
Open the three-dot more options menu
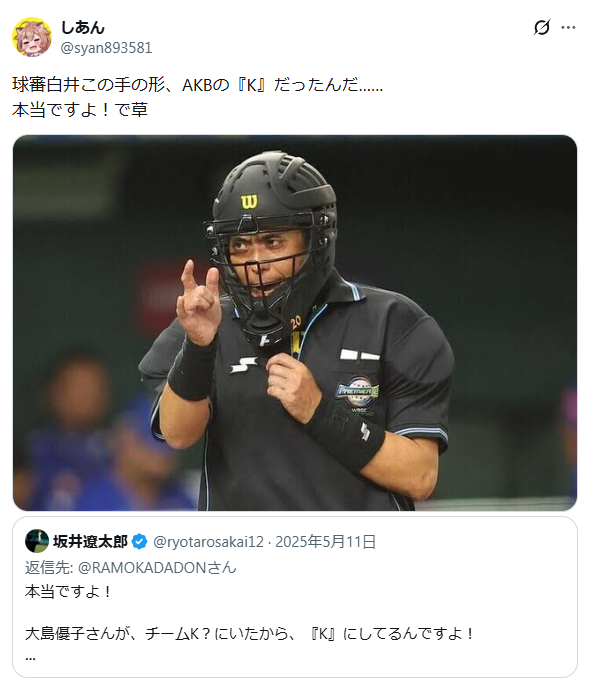[568, 28]
